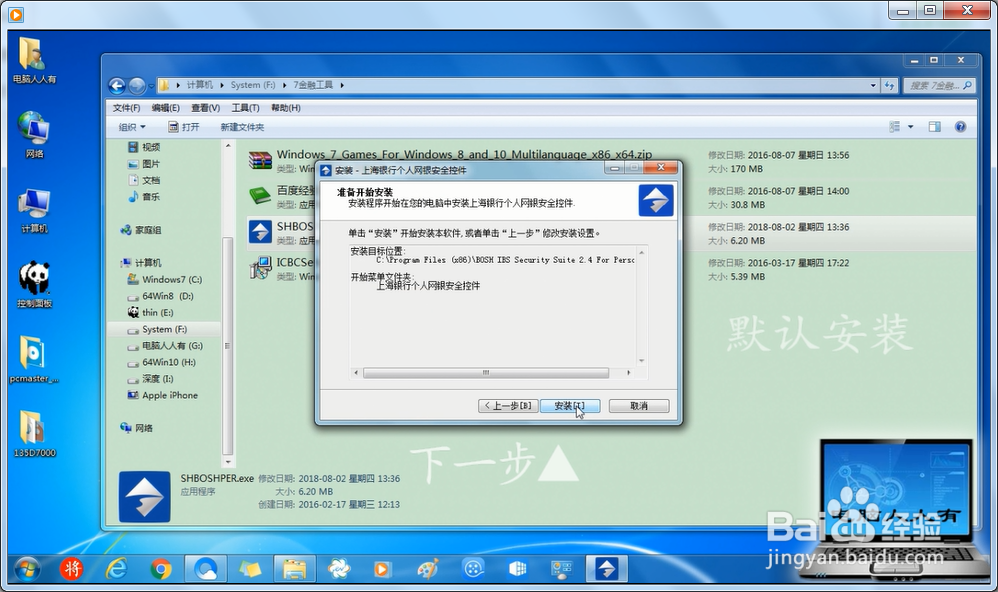Click the installer scroll right arrow

pyautogui.click(x=629, y=372)
